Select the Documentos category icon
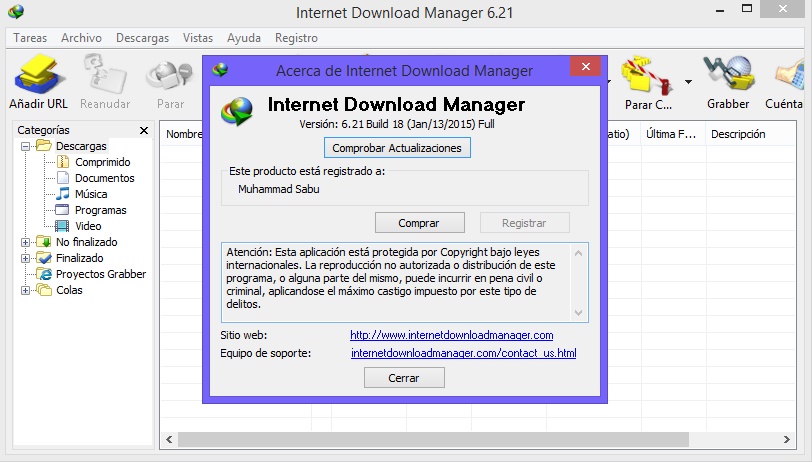812x462 pixels. click(x=63, y=178)
